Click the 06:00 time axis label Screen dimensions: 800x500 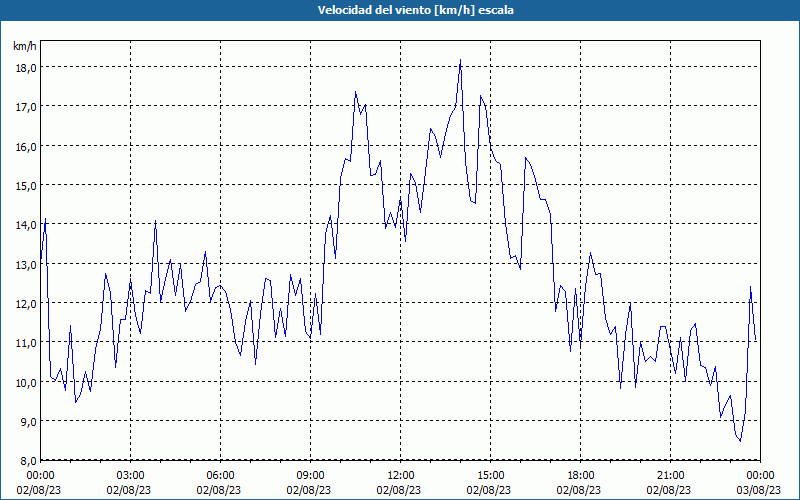click(x=220, y=476)
